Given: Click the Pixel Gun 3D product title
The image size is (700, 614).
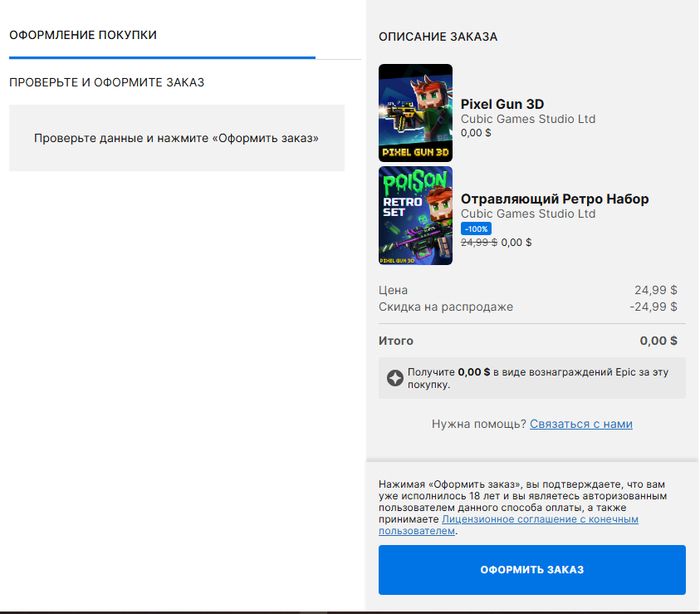Looking at the screenshot, I should coord(502,104).
